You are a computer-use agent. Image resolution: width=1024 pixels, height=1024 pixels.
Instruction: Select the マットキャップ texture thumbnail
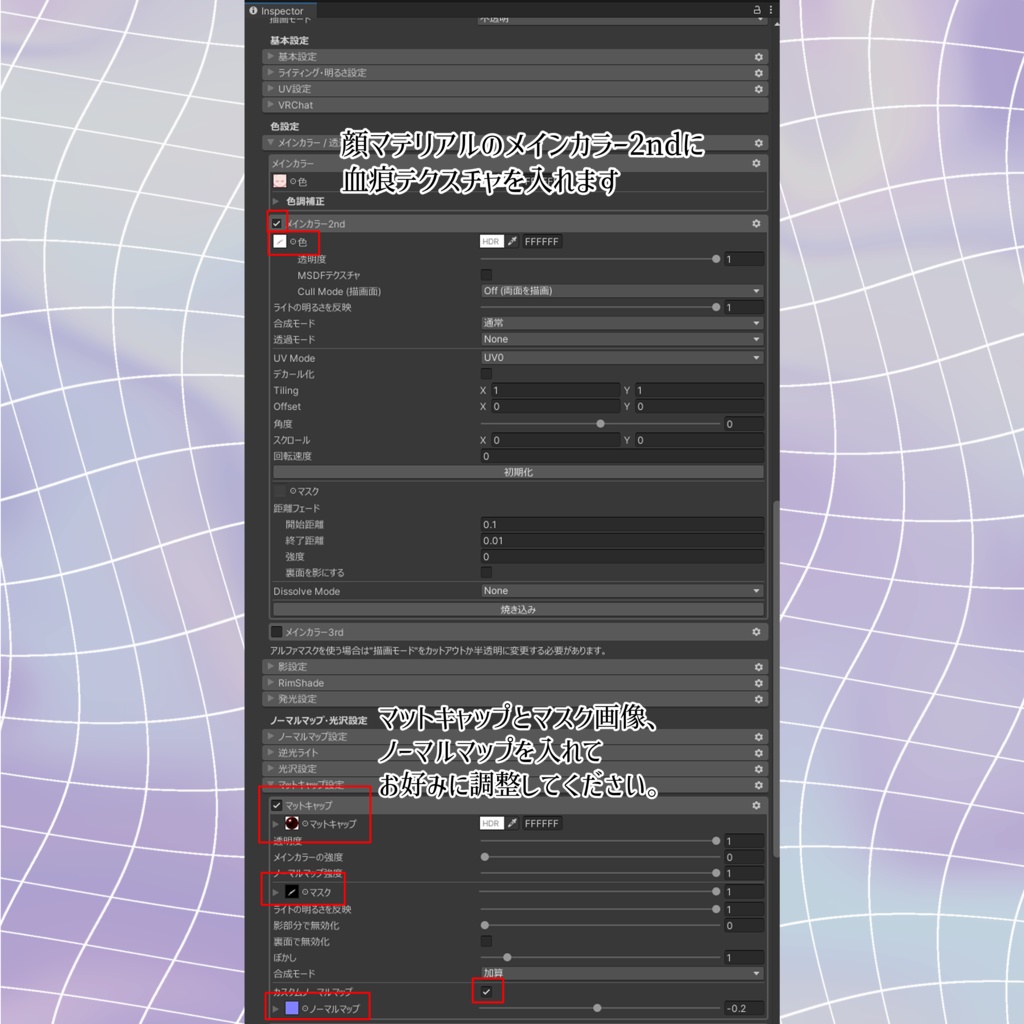click(x=292, y=824)
